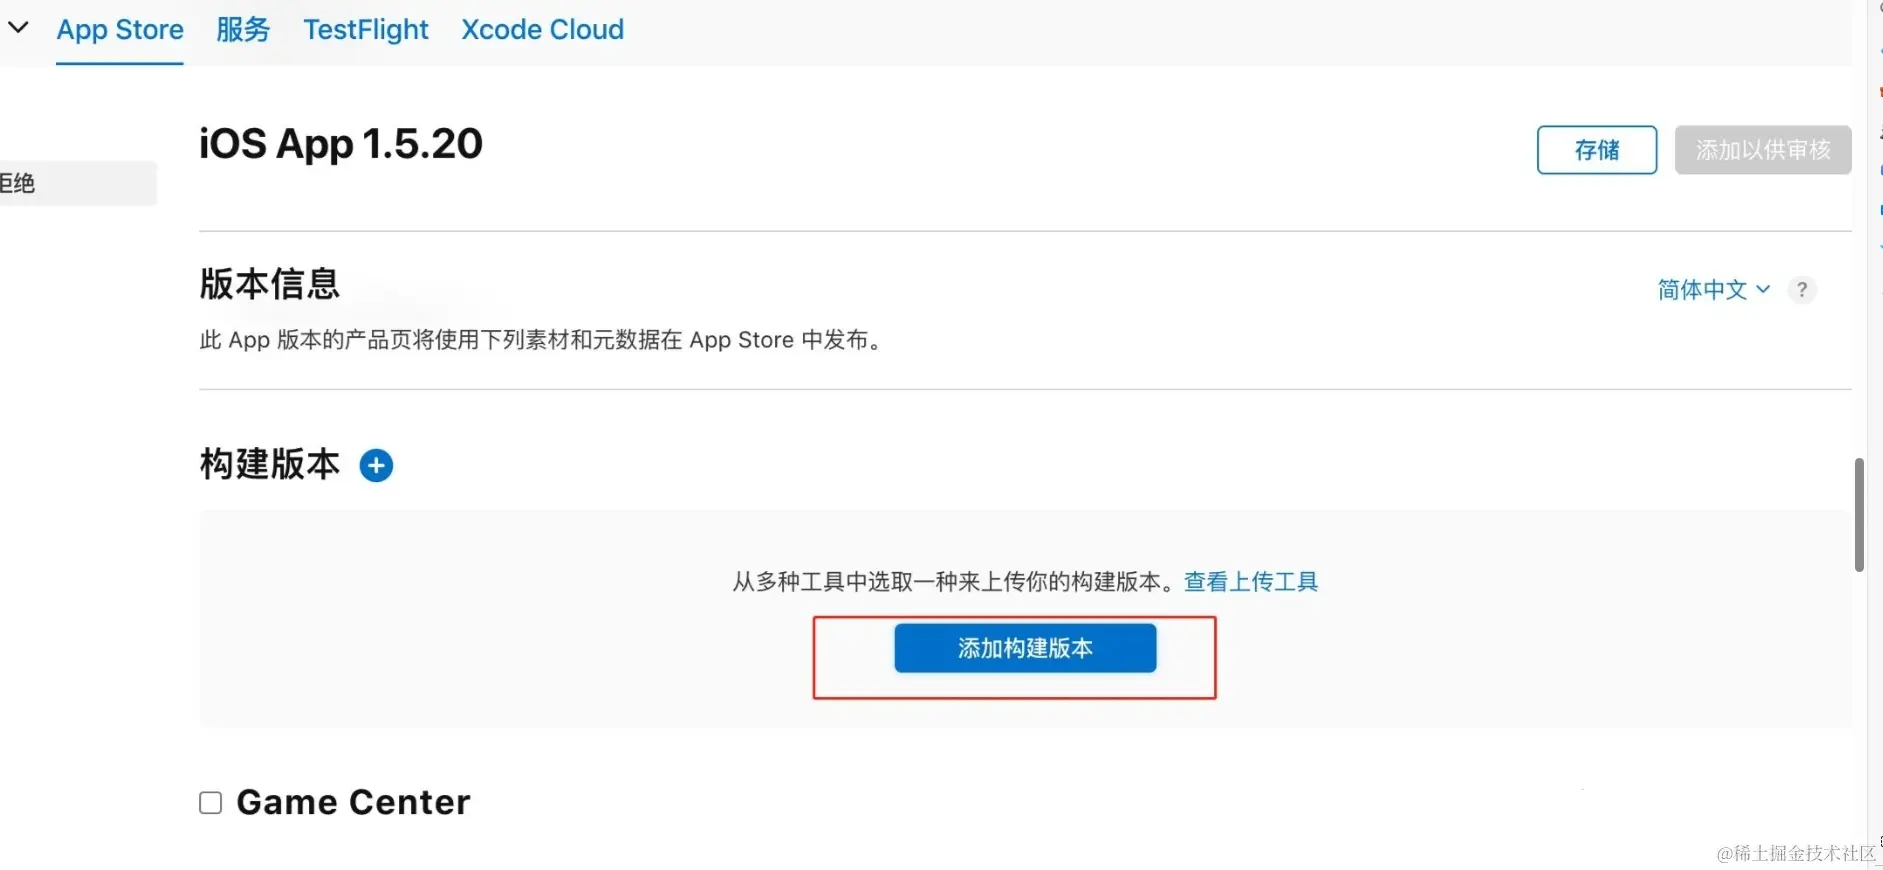Screen dimensions: 1883x870
Task: Expand the chevron left of App Store tab
Action: 18,27
